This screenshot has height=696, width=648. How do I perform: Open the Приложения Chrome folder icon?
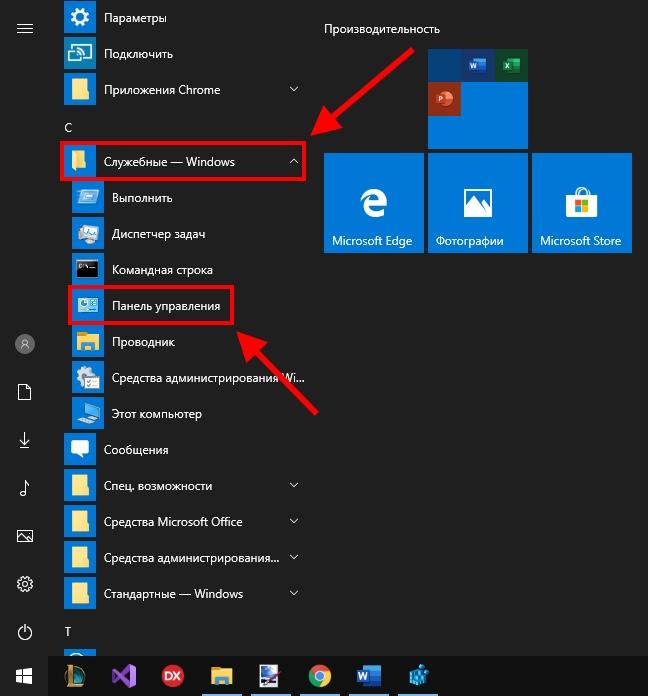(x=80, y=90)
